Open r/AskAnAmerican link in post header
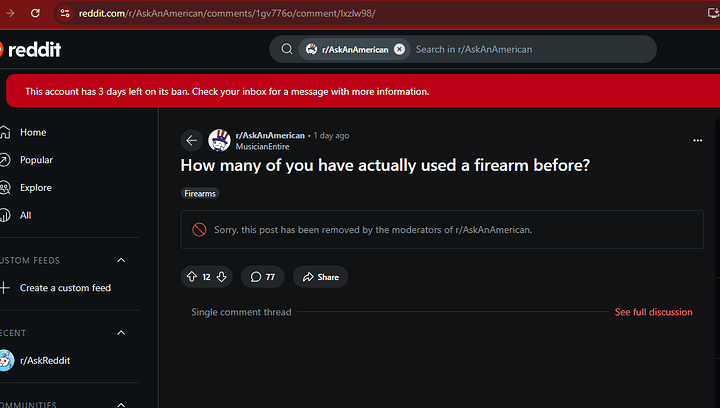The image size is (720, 408). tap(270, 135)
